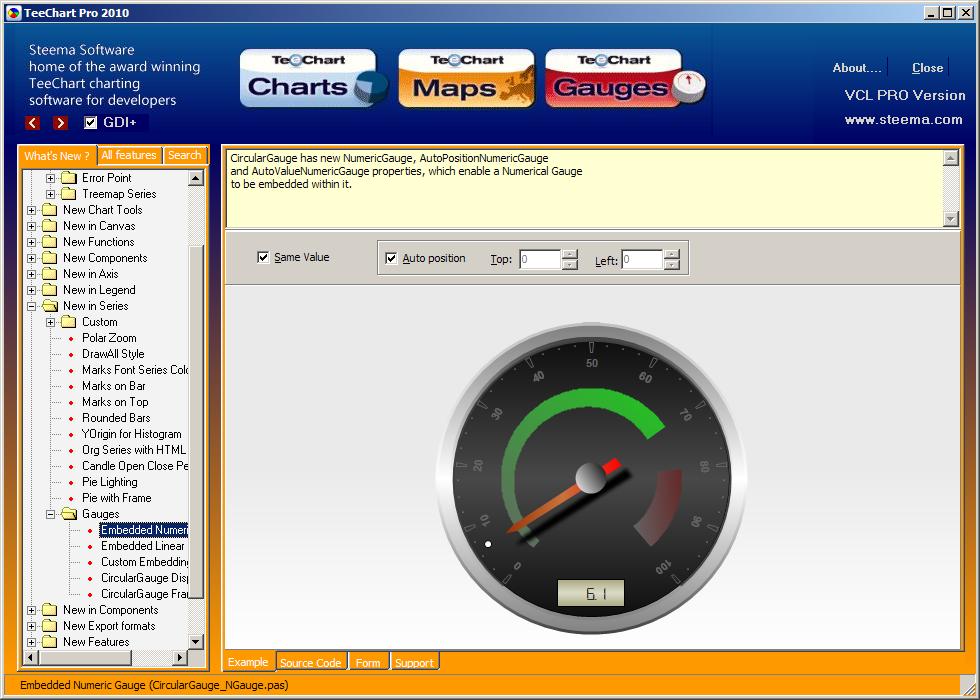Select the Example tab
Screen dimensions: 980x700
[248, 662]
